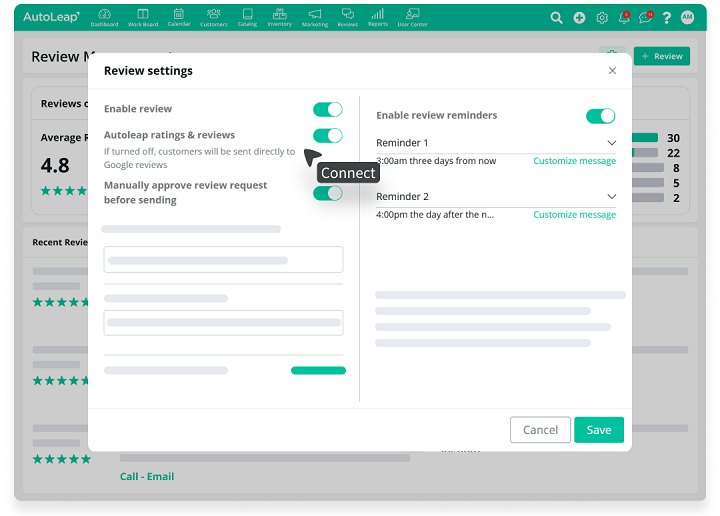The width and height of the screenshot is (720, 516).
Task: Open the Inventory nav icon
Action: click(x=279, y=17)
